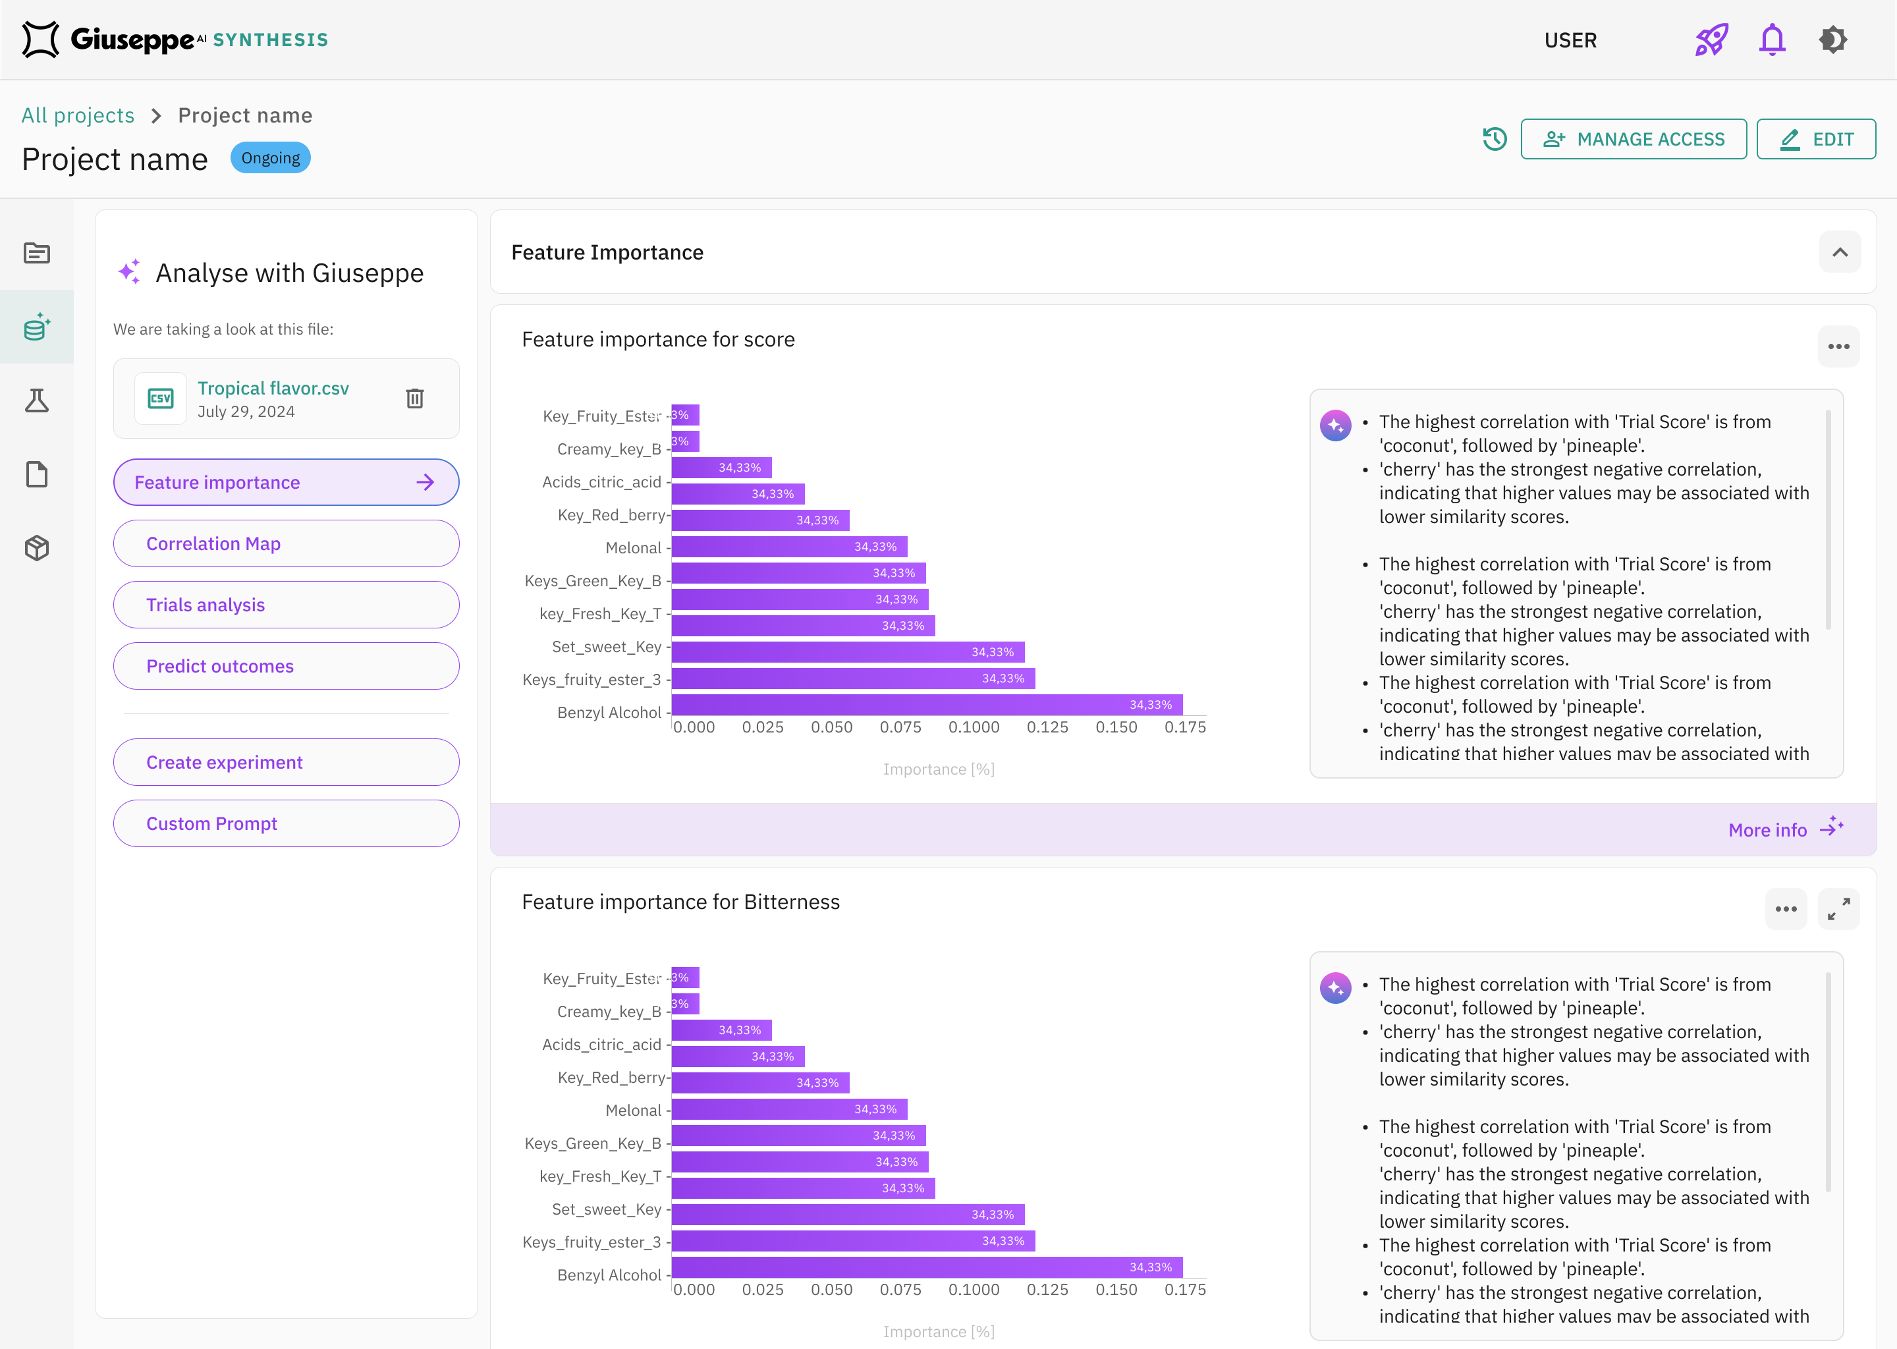Image resolution: width=1897 pixels, height=1349 pixels.
Task: Click the Edit project button
Action: [x=1816, y=139]
